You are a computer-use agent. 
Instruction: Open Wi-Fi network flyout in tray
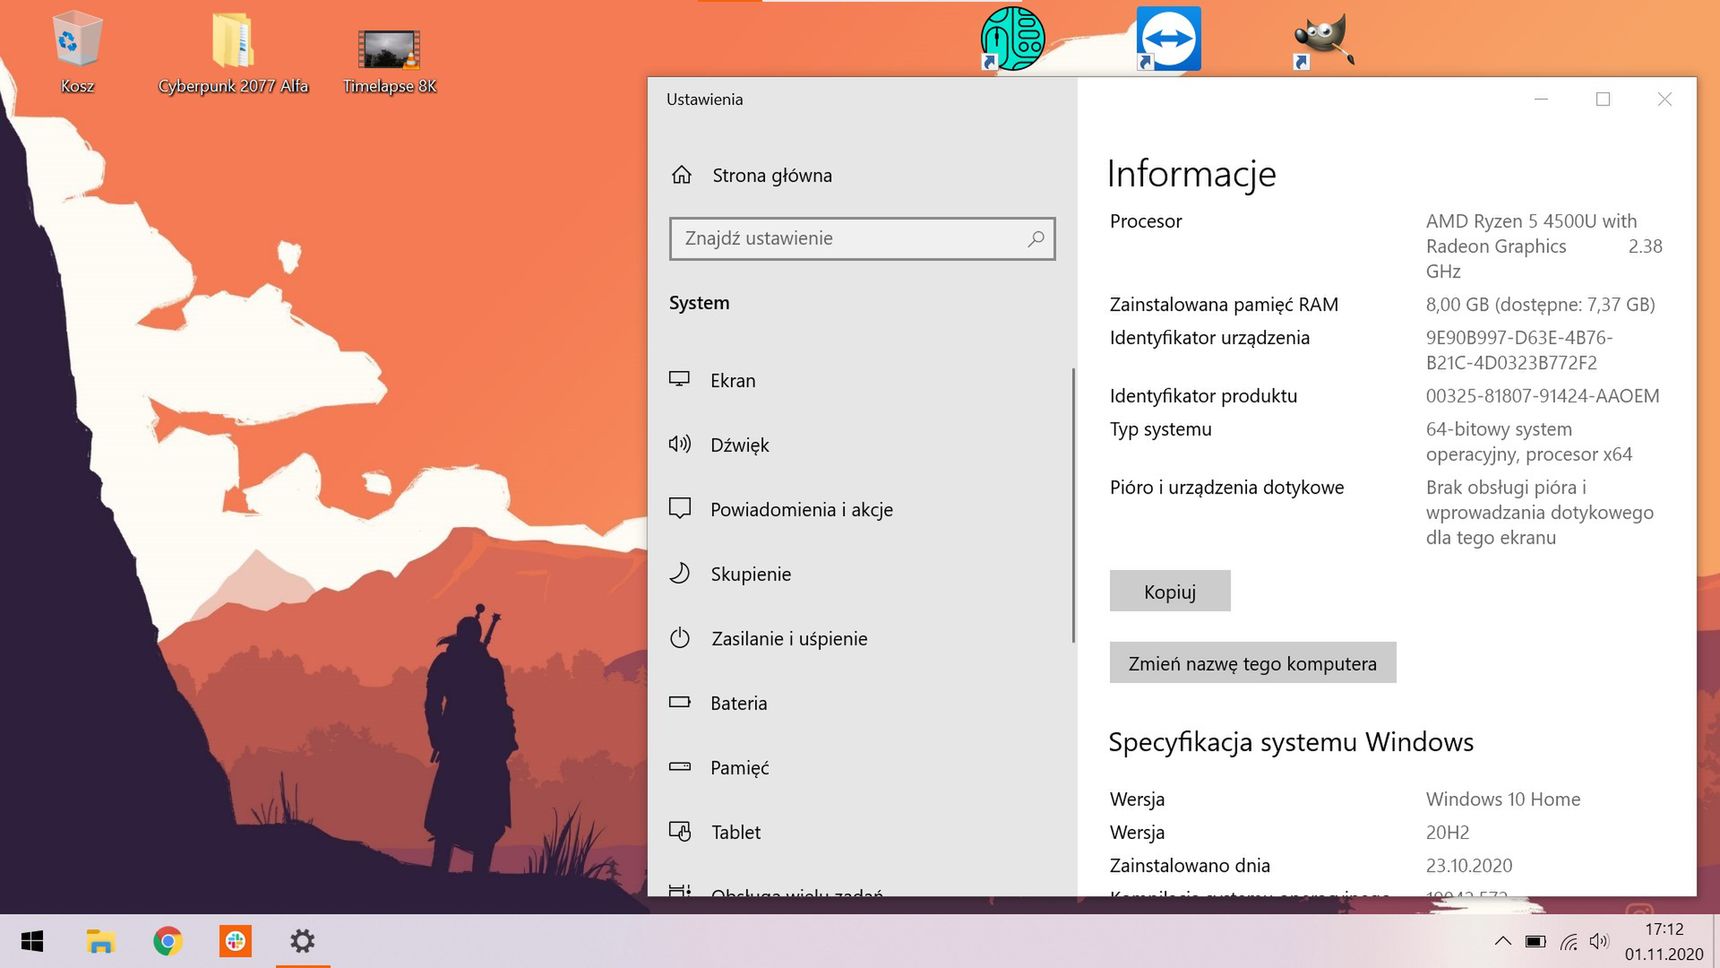(1568, 941)
